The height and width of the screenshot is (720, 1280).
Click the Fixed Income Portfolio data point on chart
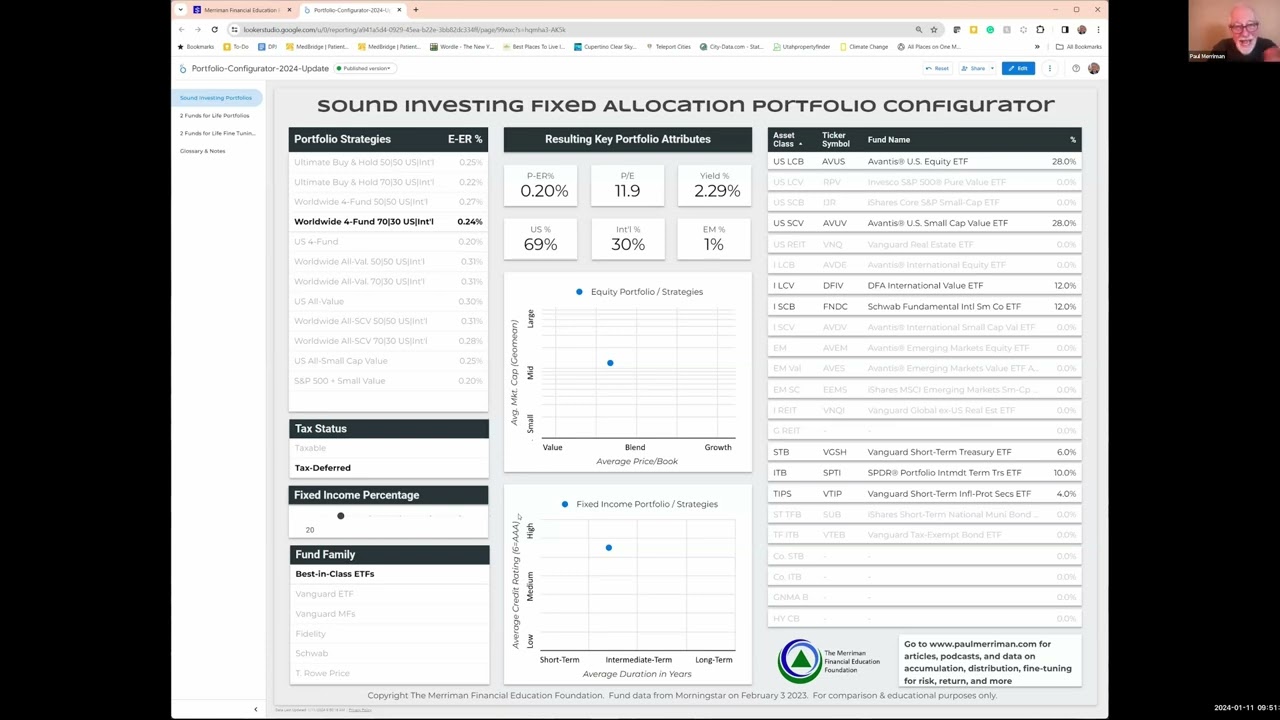pyautogui.click(x=608, y=548)
